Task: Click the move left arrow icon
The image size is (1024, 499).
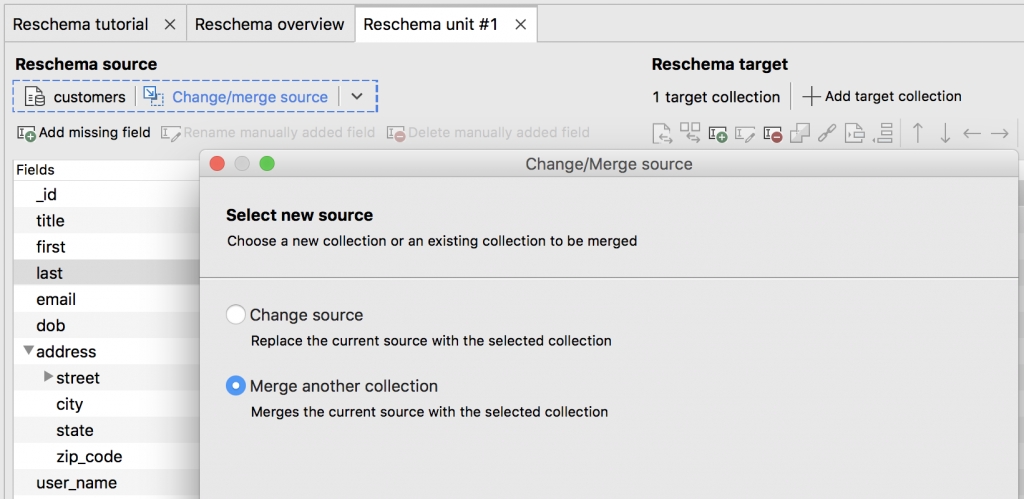Action: pos(972,133)
